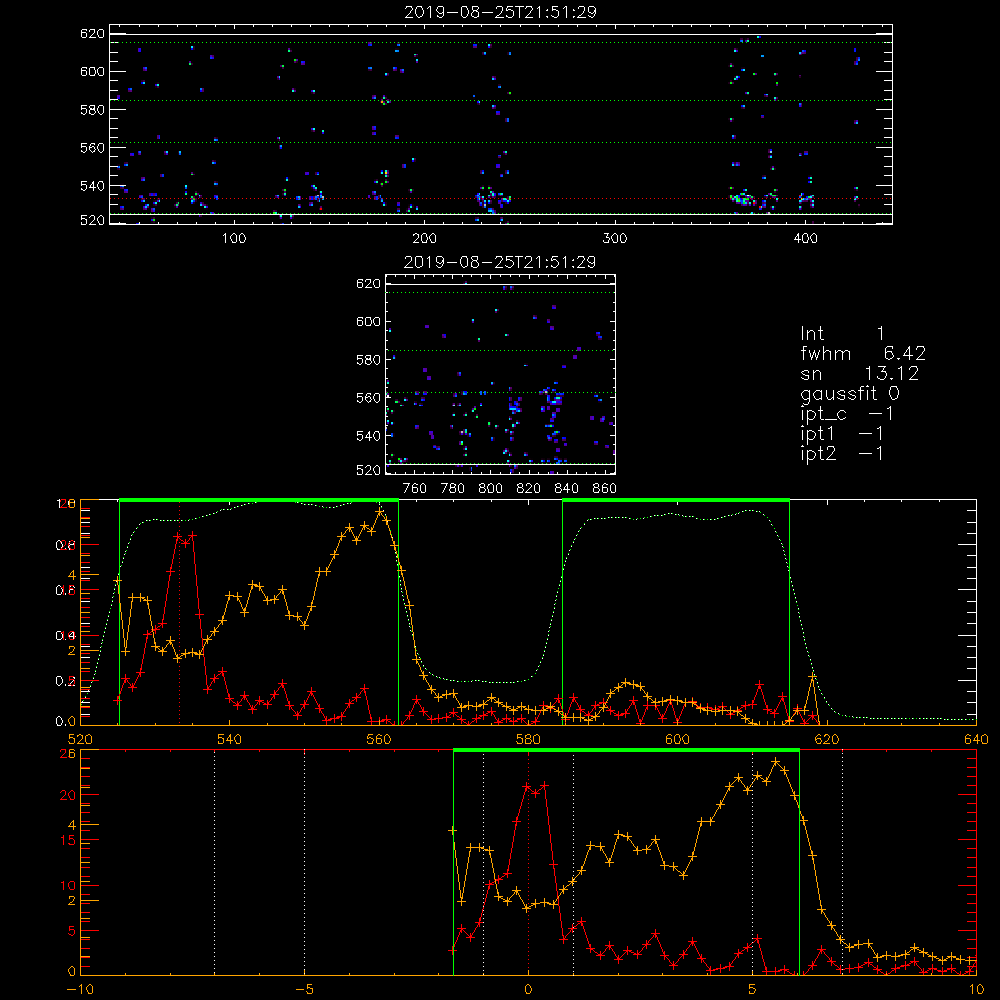
Task: Click y-axis label 600 of the small middle plot
Action: click(x=368, y=322)
